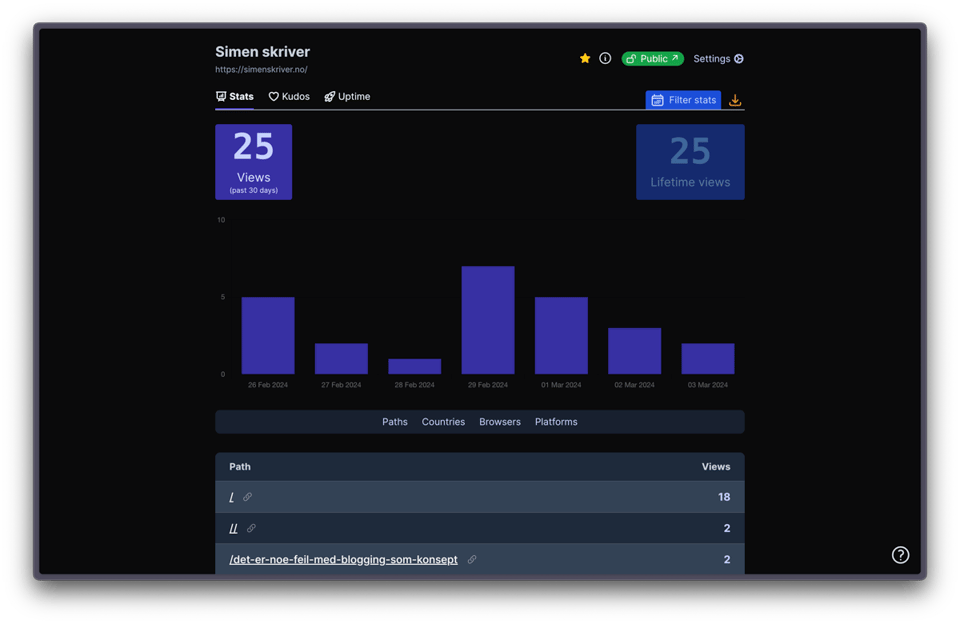The image size is (960, 624).
Task: Select the Stats tab
Action: [x=235, y=97]
